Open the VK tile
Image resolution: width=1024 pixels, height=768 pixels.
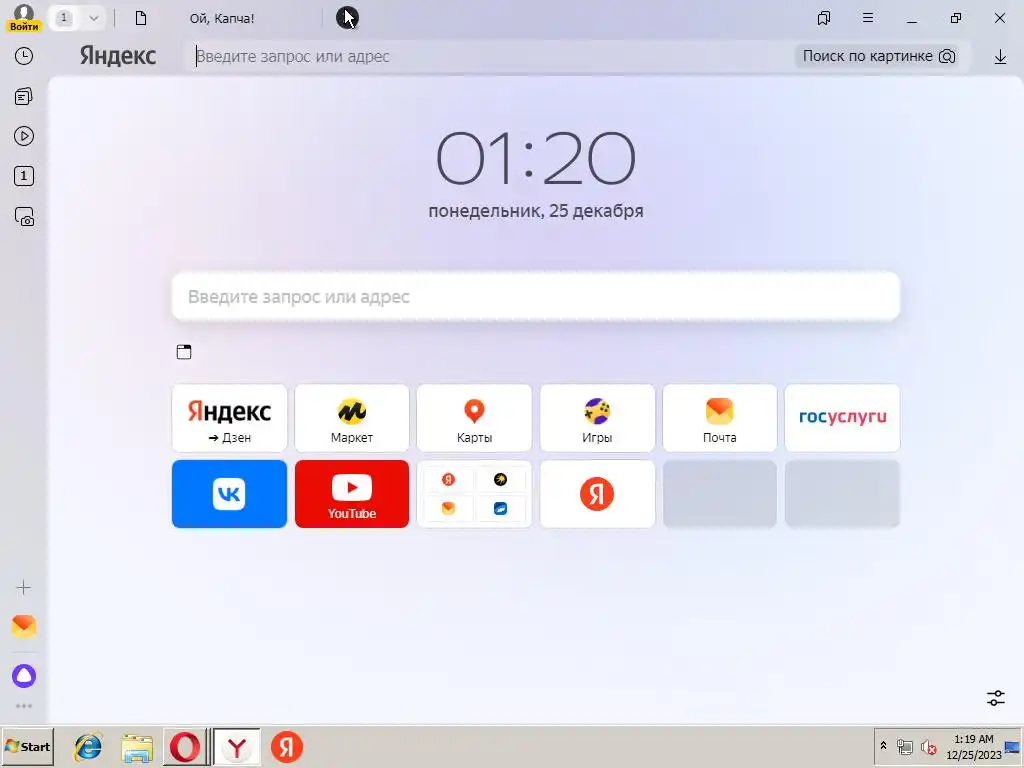(x=229, y=494)
